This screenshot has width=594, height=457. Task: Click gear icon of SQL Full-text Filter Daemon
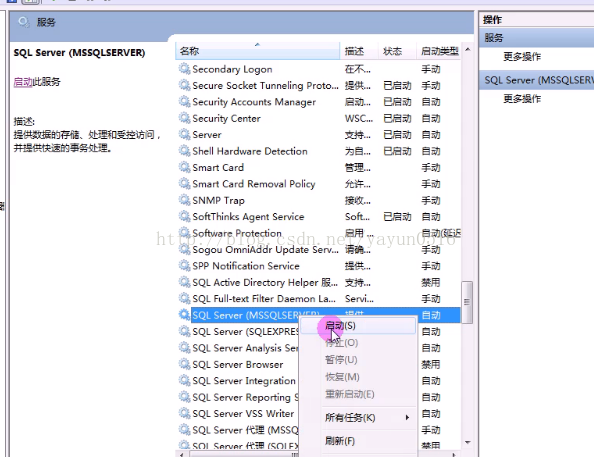[x=184, y=299]
